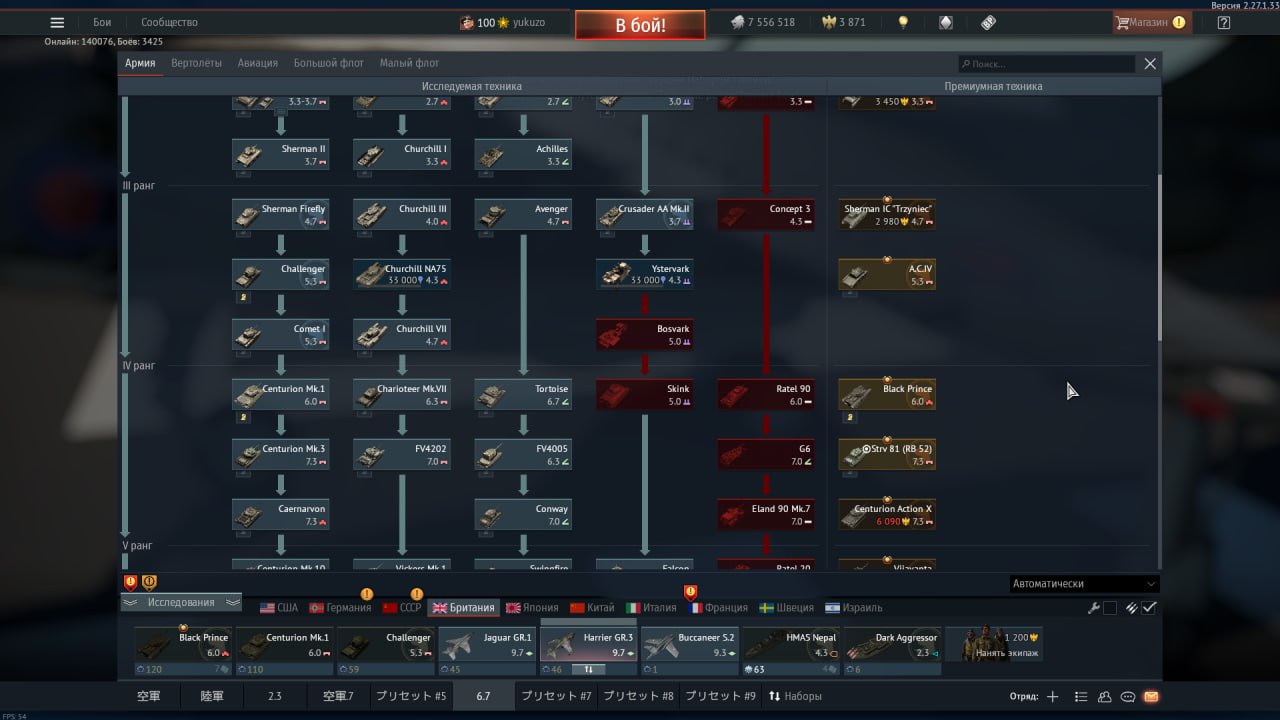Expand the Исследования panel toggle

point(181,602)
